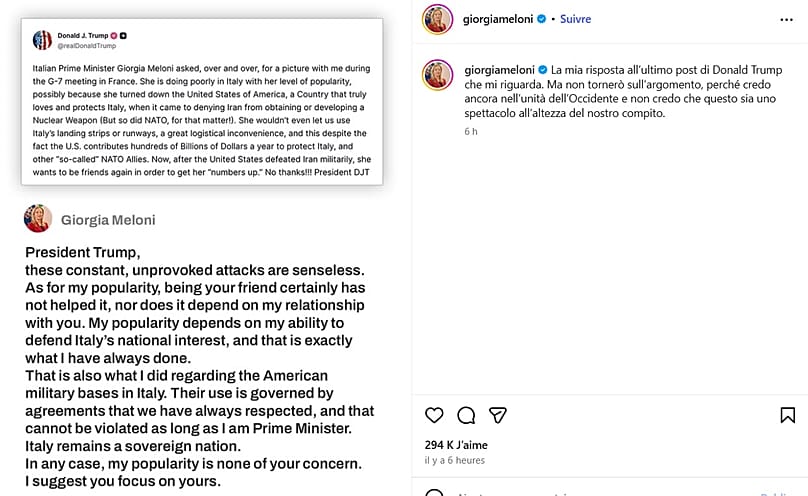The image size is (808, 496).
Task: Click the Suivre follow link
Action: [575, 19]
